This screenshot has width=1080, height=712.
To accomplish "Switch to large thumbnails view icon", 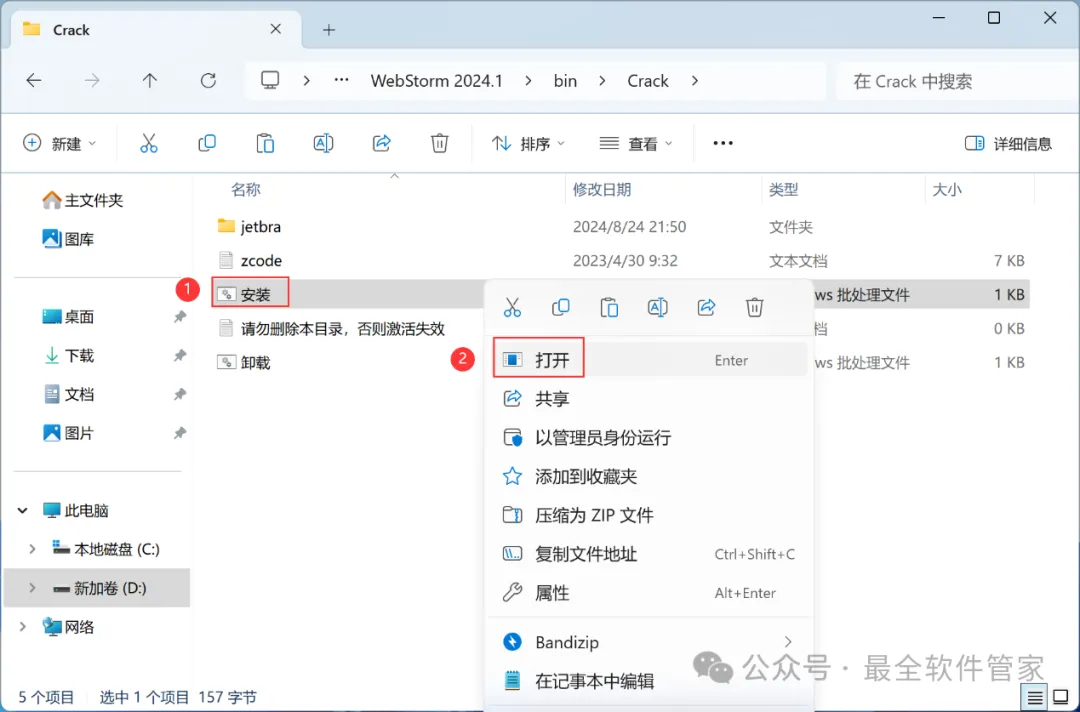I will pyautogui.click(x=1061, y=698).
